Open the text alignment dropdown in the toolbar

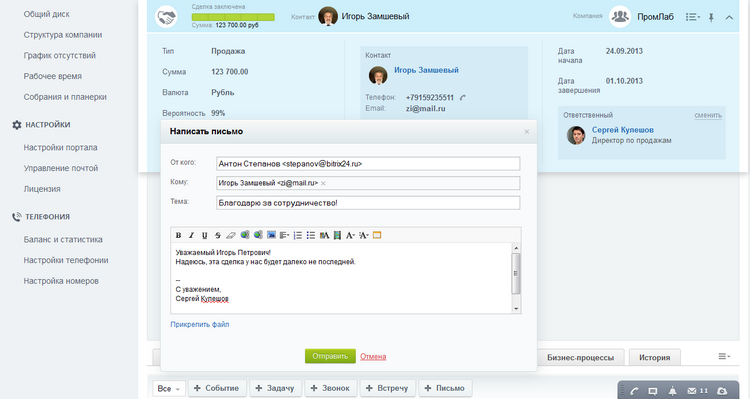(285, 235)
